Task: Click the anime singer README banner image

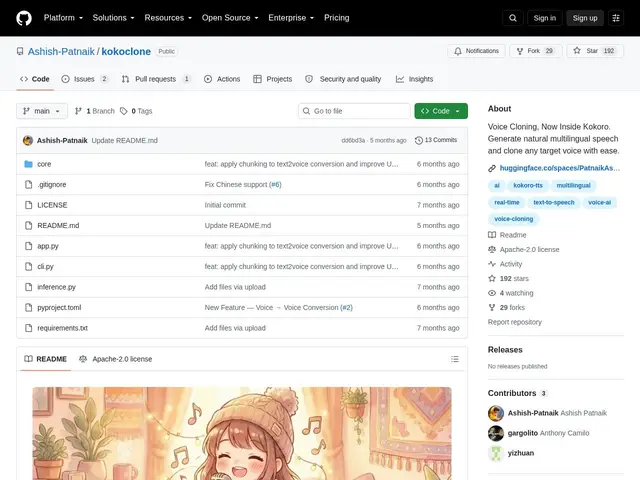Action: 242,433
